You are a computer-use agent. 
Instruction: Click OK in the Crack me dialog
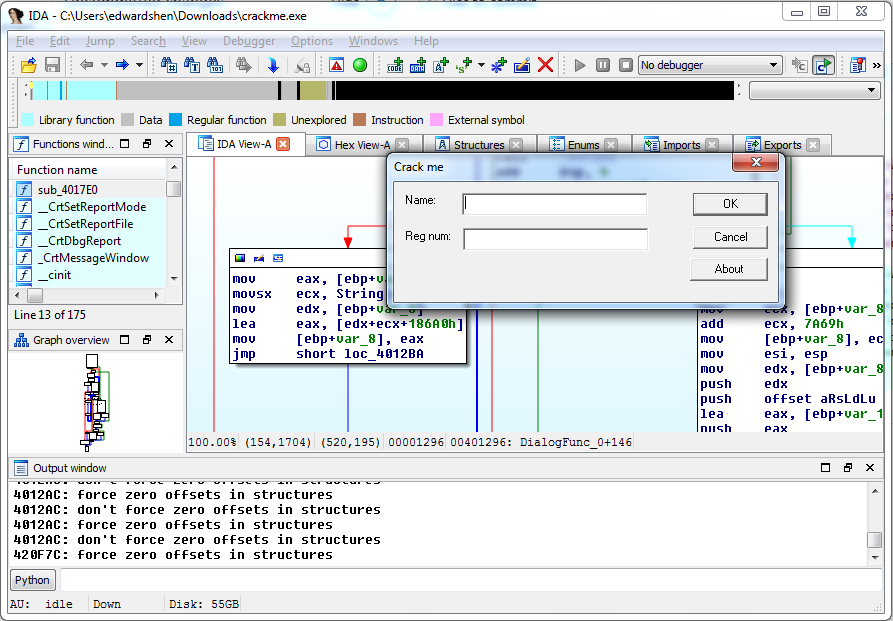tap(730, 204)
